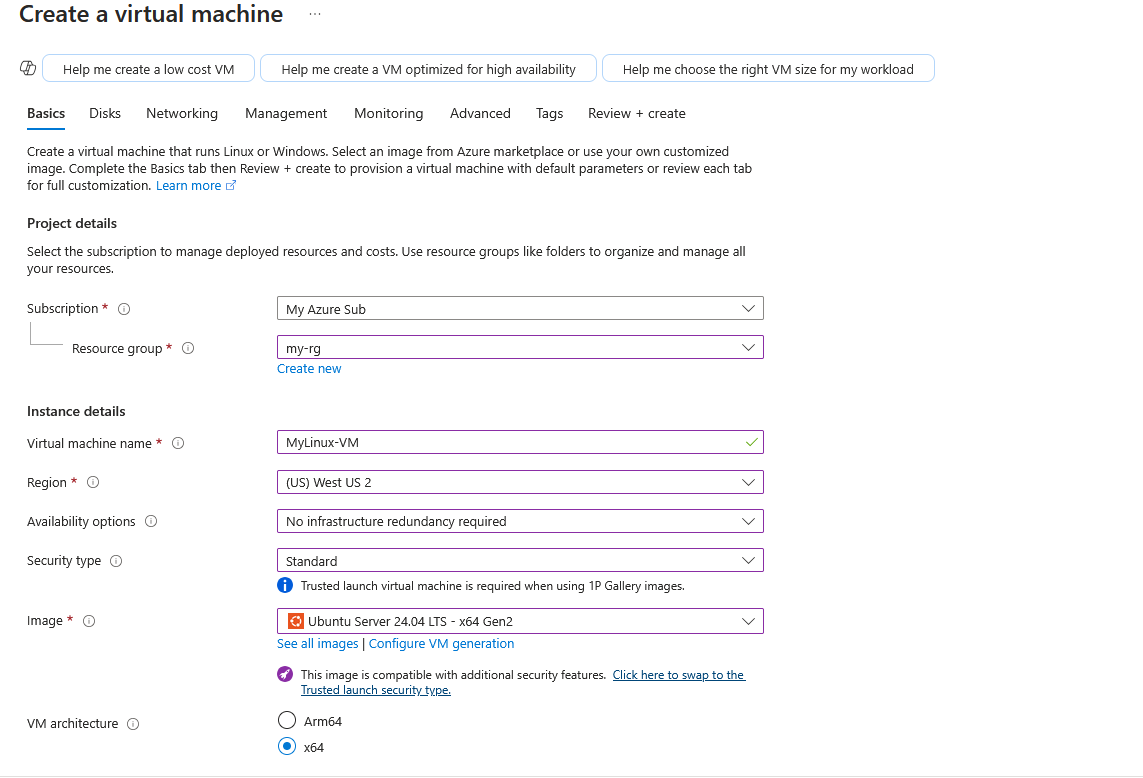Switch to the Monitoring tab
The width and height of the screenshot is (1143, 778).
pyautogui.click(x=389, y=114)
